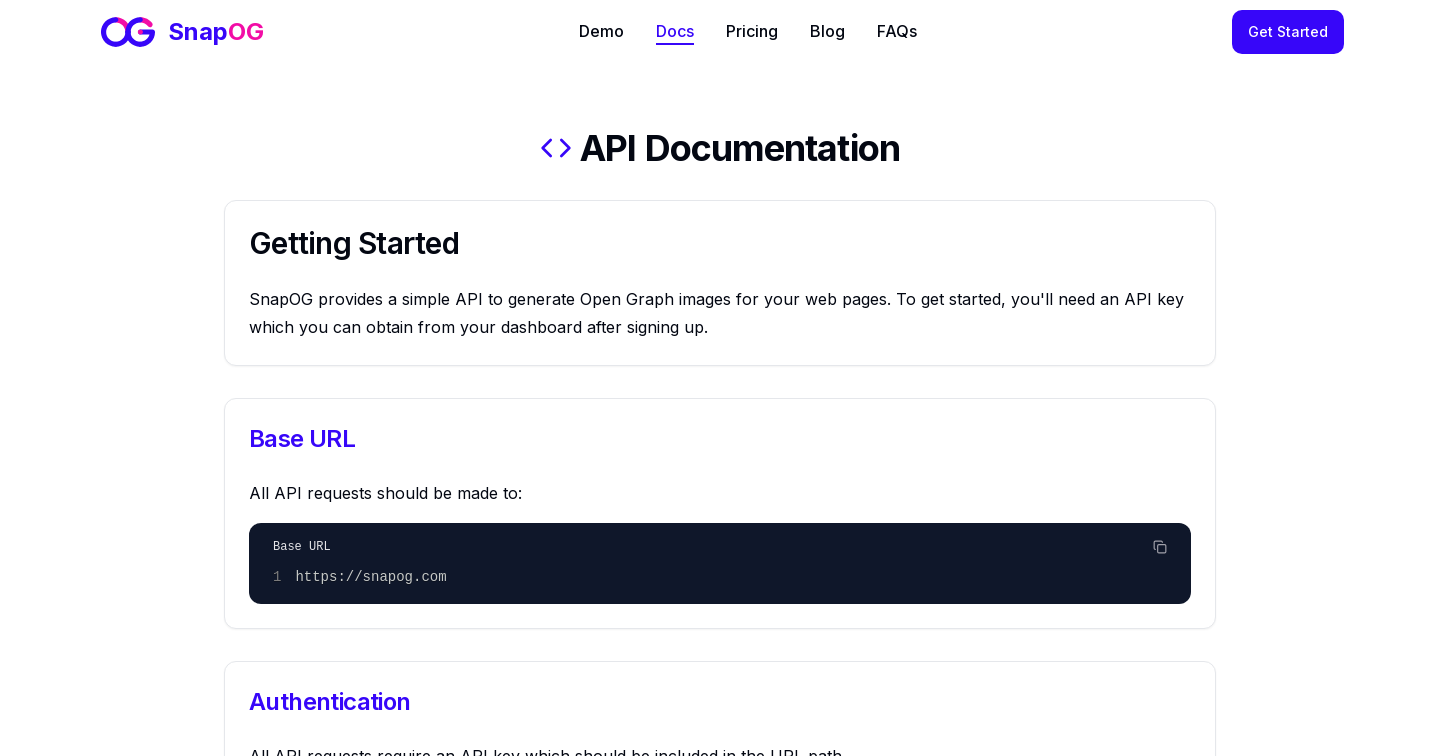The width and height of the screenshot is (1440, 756).
Task: Open the Demo page
Action: pos(601,31)
